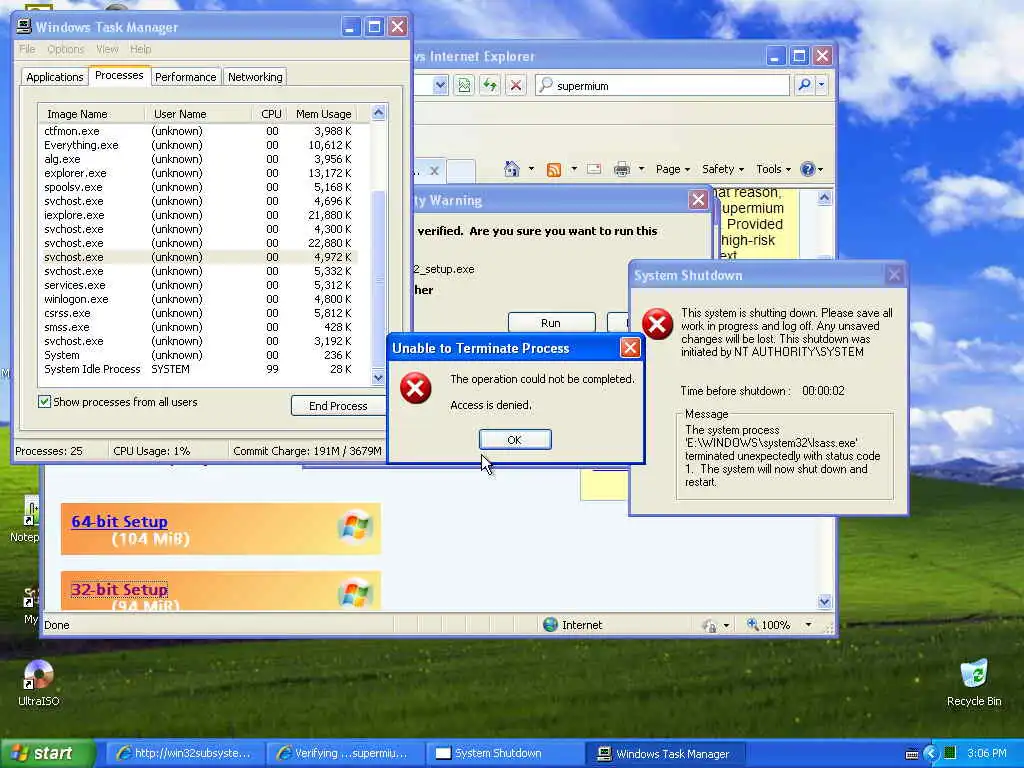1024x768 pixels.
Task: Open the Options menu in Task Manager
Action: click(65, 49)
